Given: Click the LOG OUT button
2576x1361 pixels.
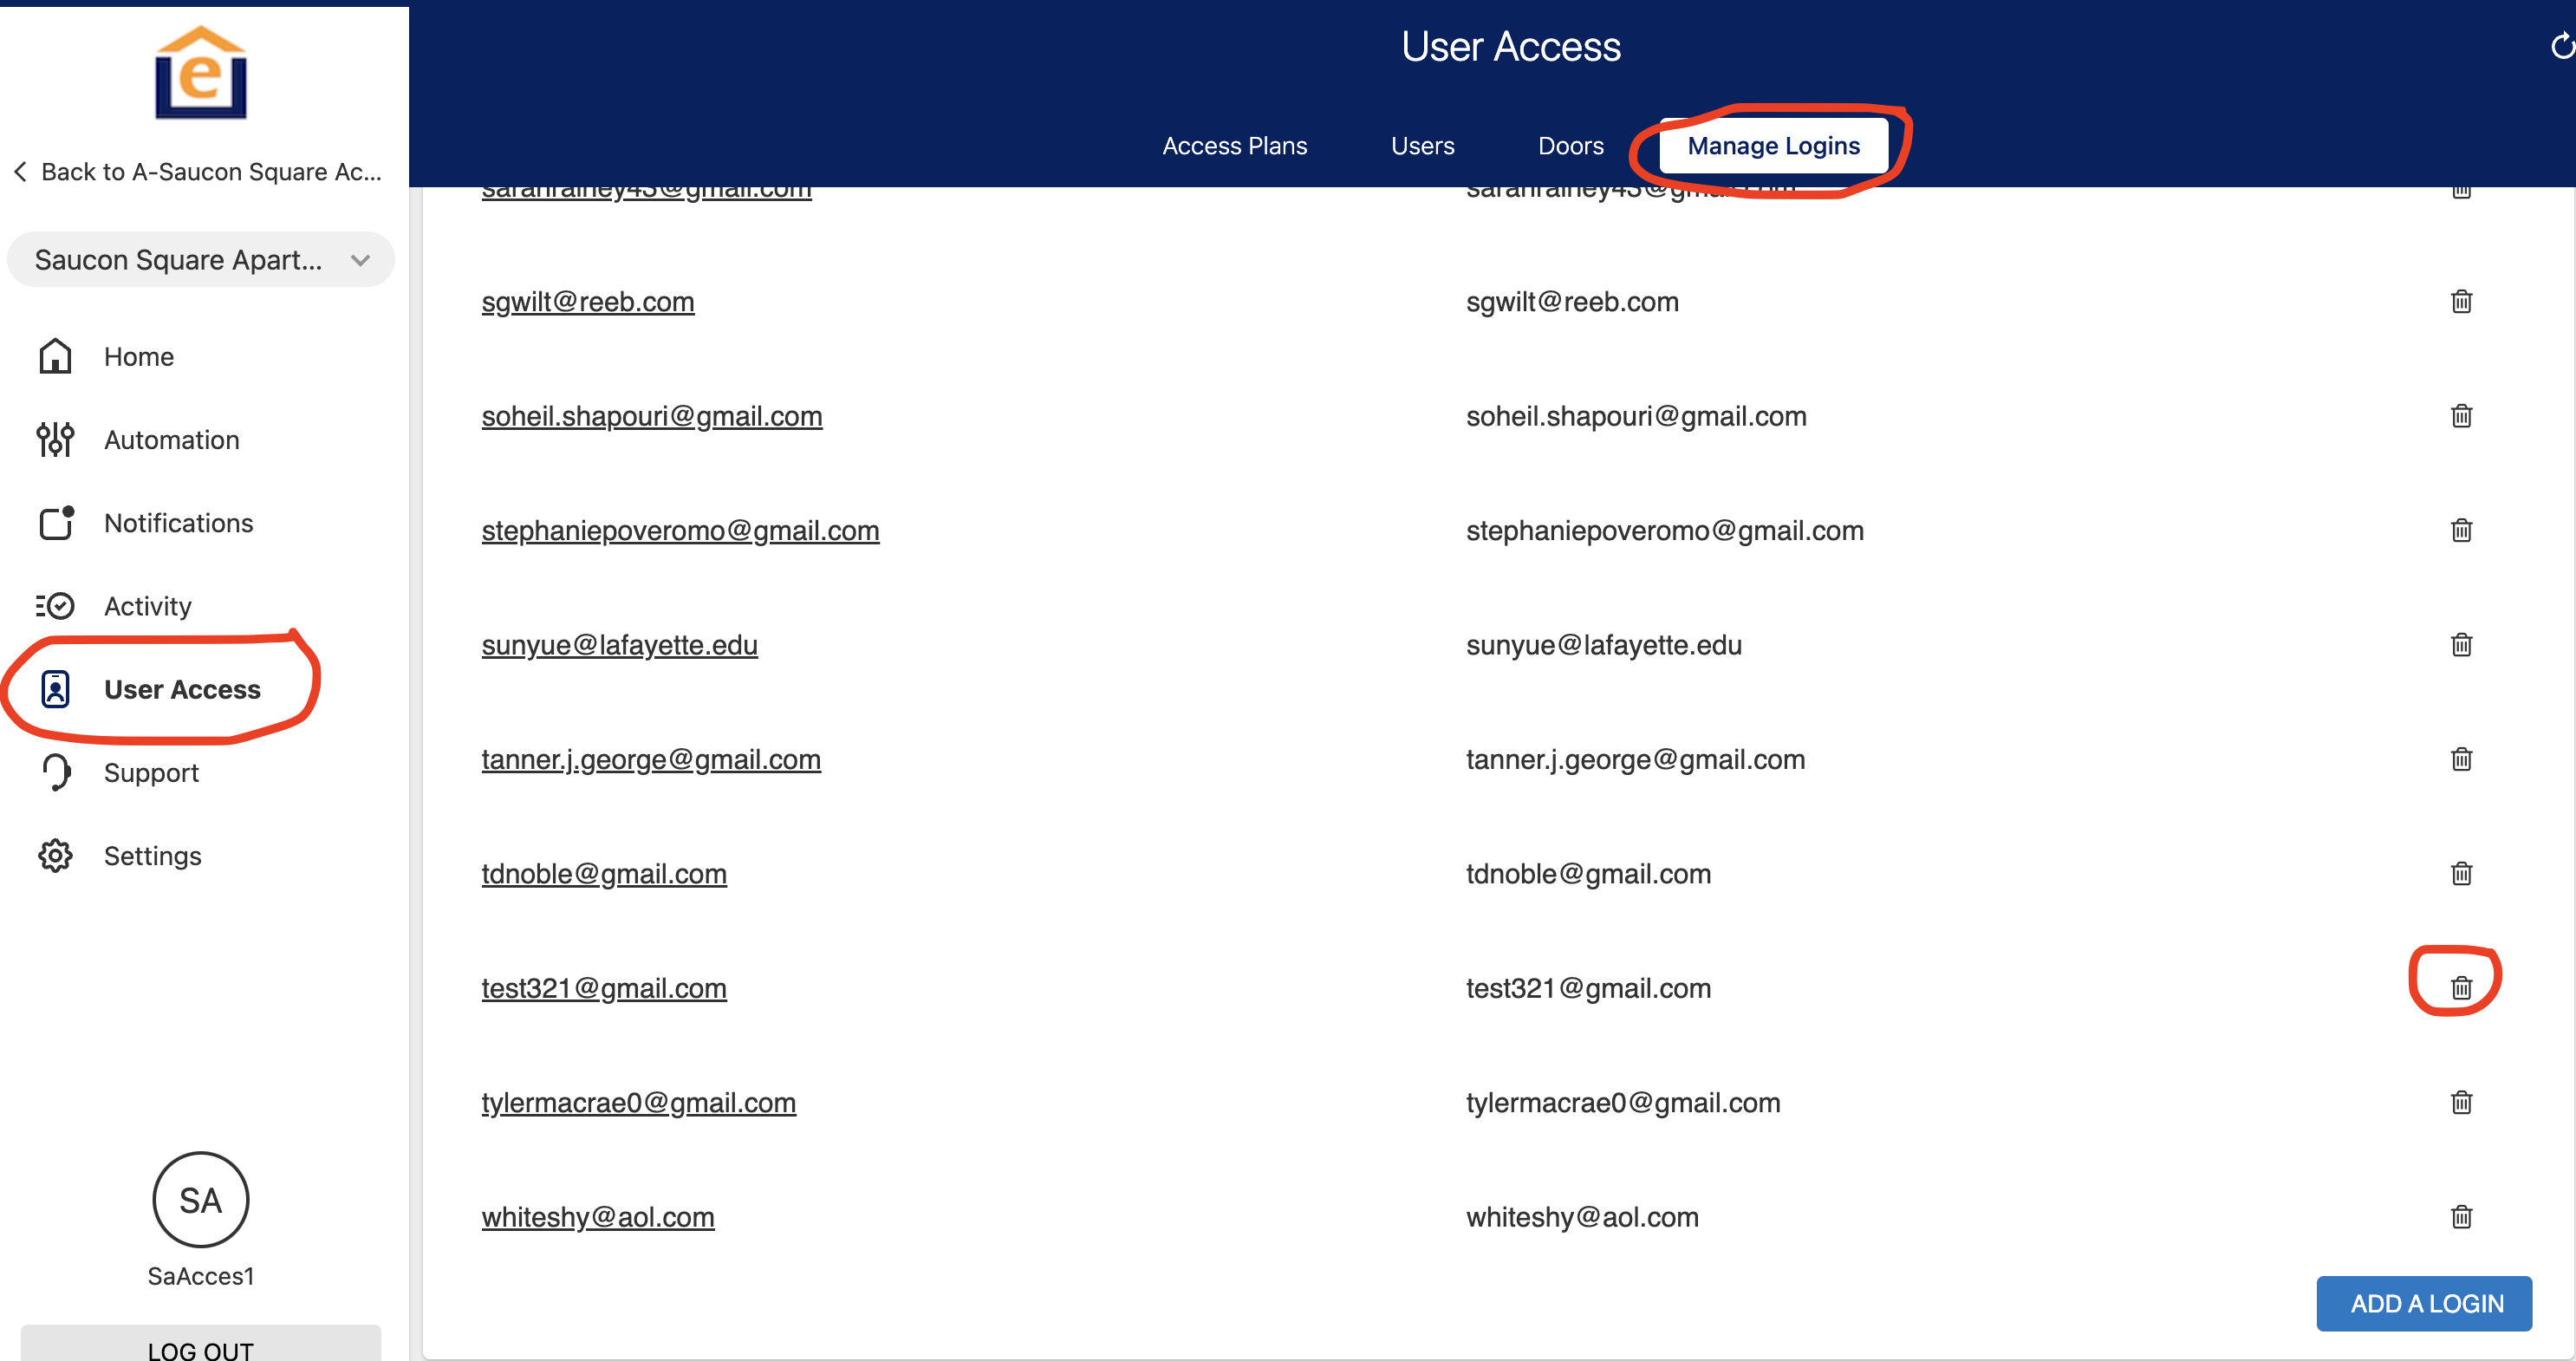Looking at the screenshot, I should pos(201,1346).
